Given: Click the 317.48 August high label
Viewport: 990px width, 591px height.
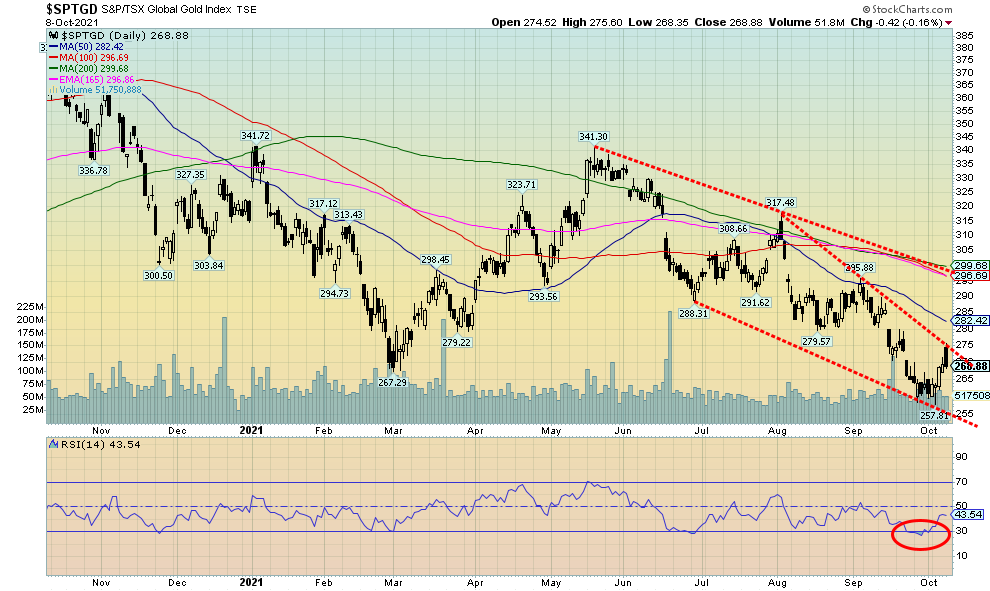Looking at the screenshot, I should point(780,203).
